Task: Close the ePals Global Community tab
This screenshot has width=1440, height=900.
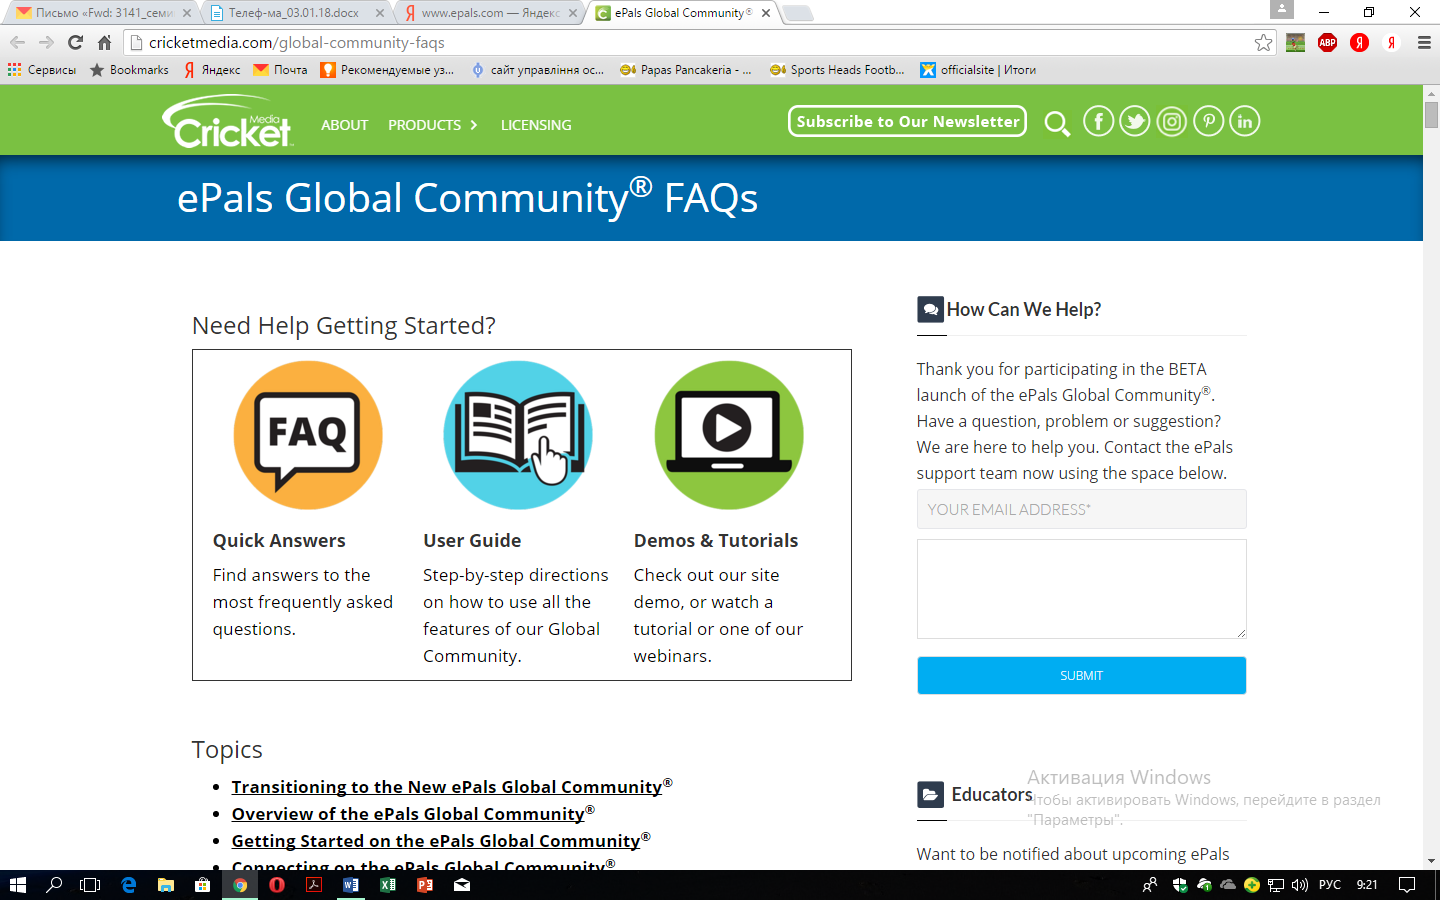Action: [x=766, y=13]
